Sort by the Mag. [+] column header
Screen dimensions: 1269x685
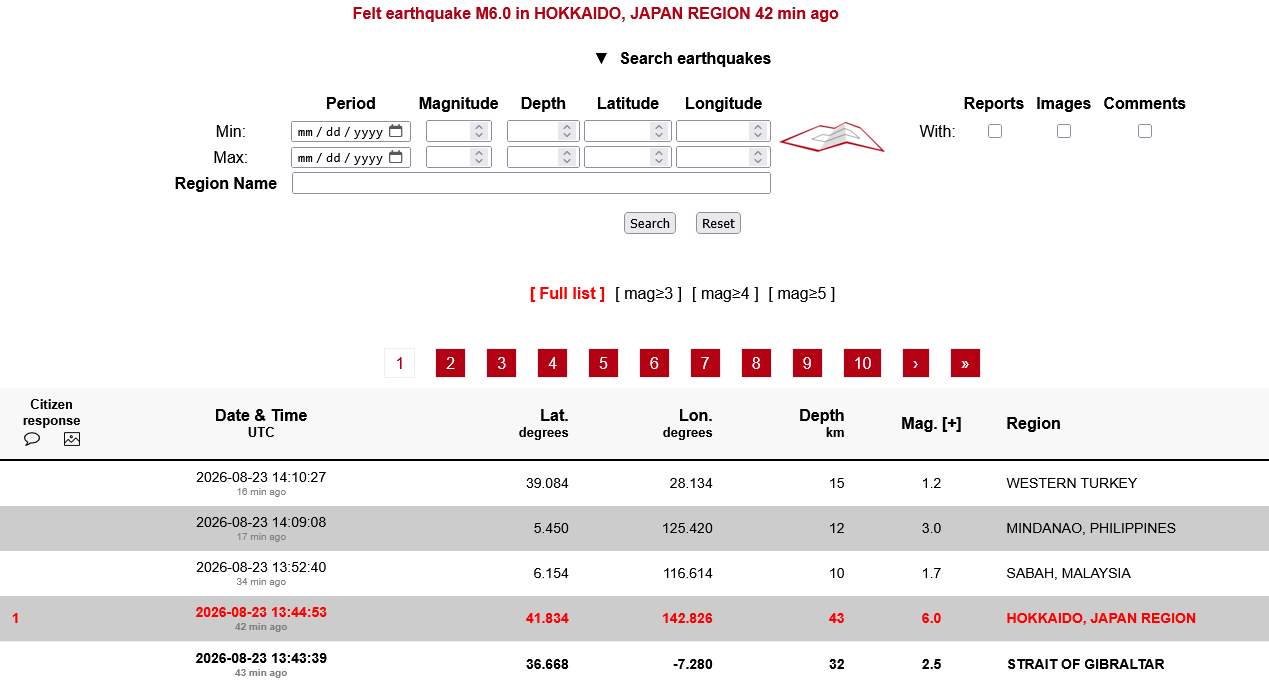point(931,423)
